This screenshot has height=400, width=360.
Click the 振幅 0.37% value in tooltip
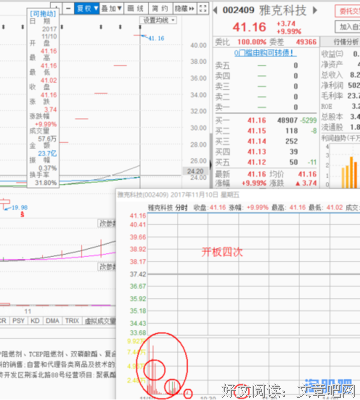click(x=48, y=168)
